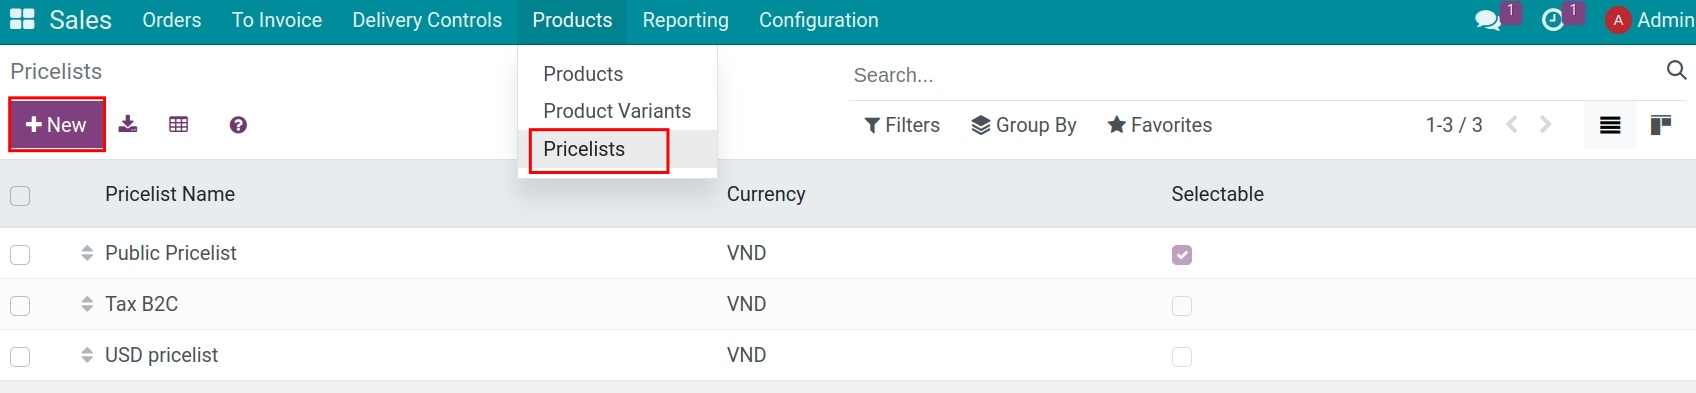The image size is (1696, 393).
Task: Expand the Filters dropdown
Action: tap(902, 125)
